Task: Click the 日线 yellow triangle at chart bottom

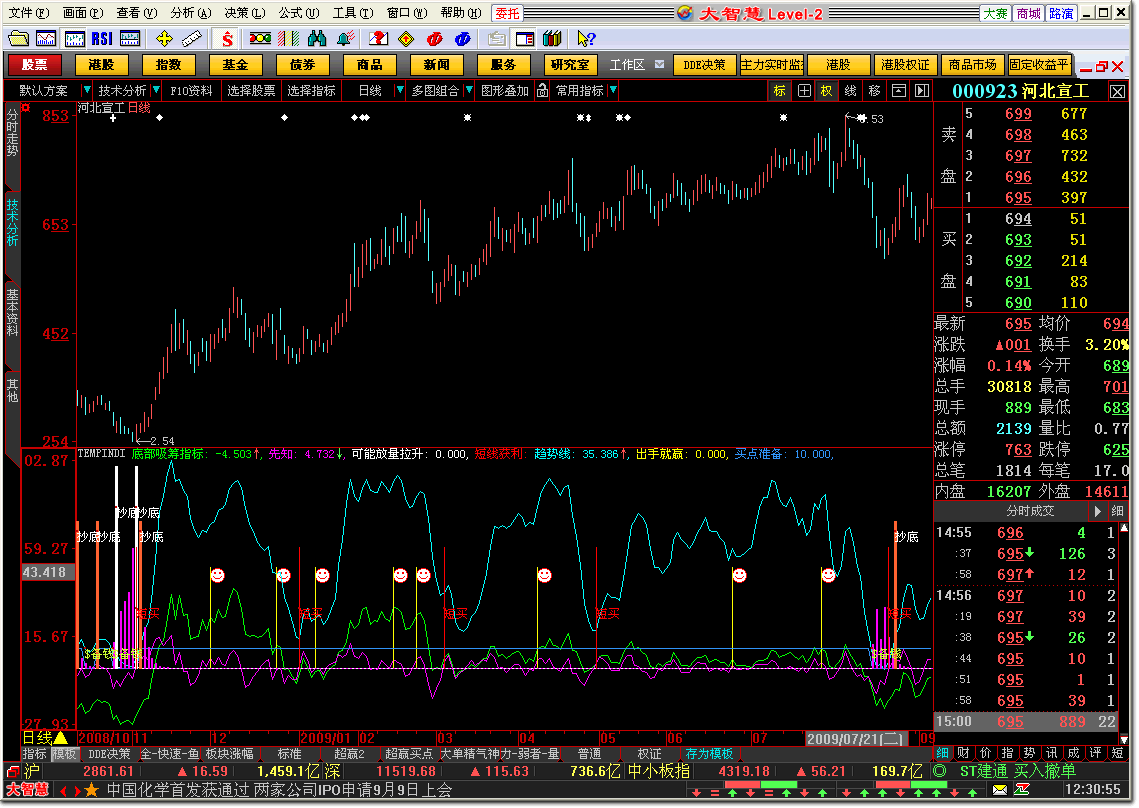Action: click(61, 738)
